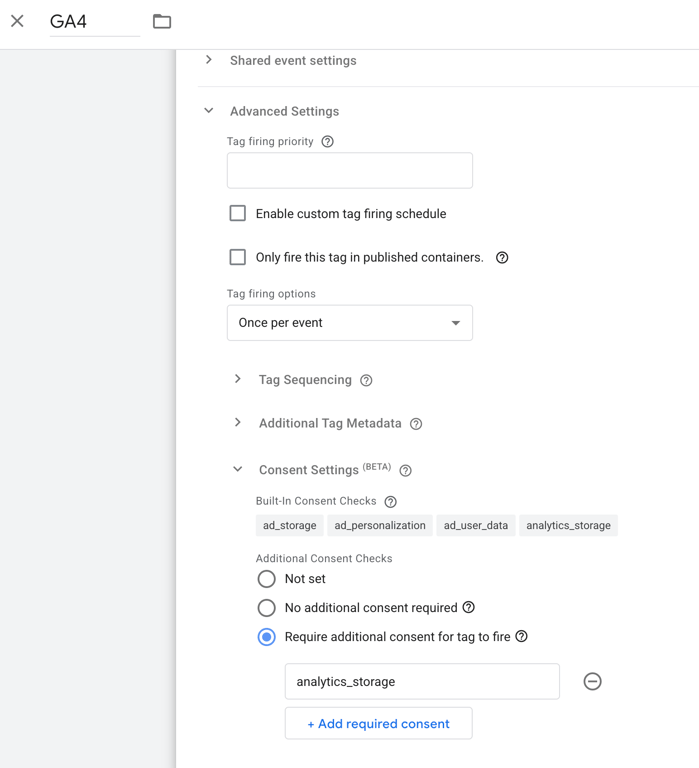
Task: Open the folder icon next to GA4
Action: (x=162, y=21)
